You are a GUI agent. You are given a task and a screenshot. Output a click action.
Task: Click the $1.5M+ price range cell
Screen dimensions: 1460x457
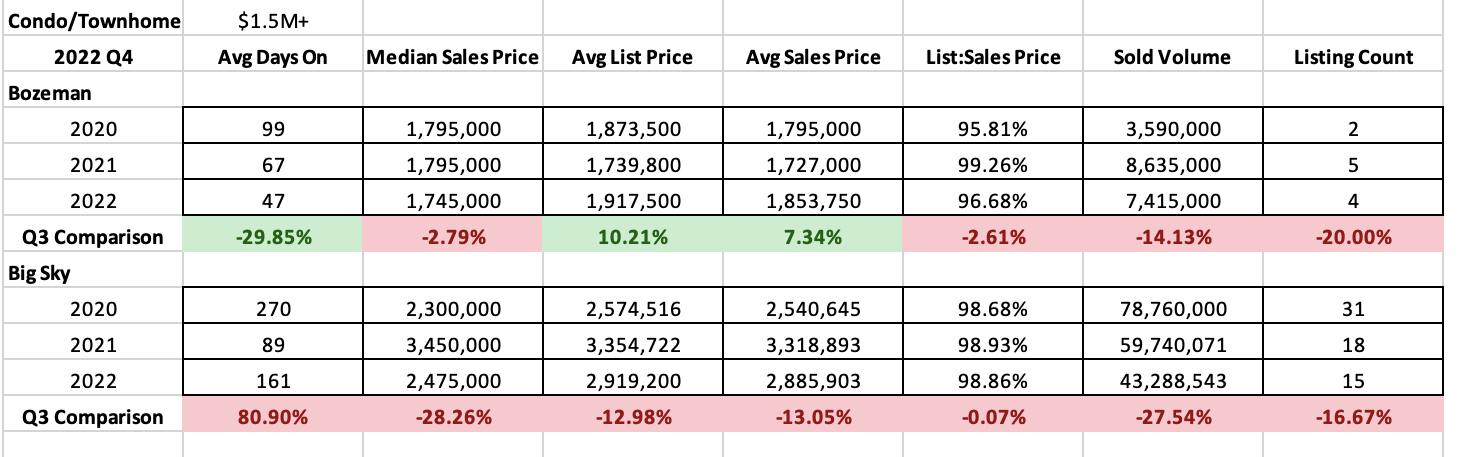coord(273,20)
